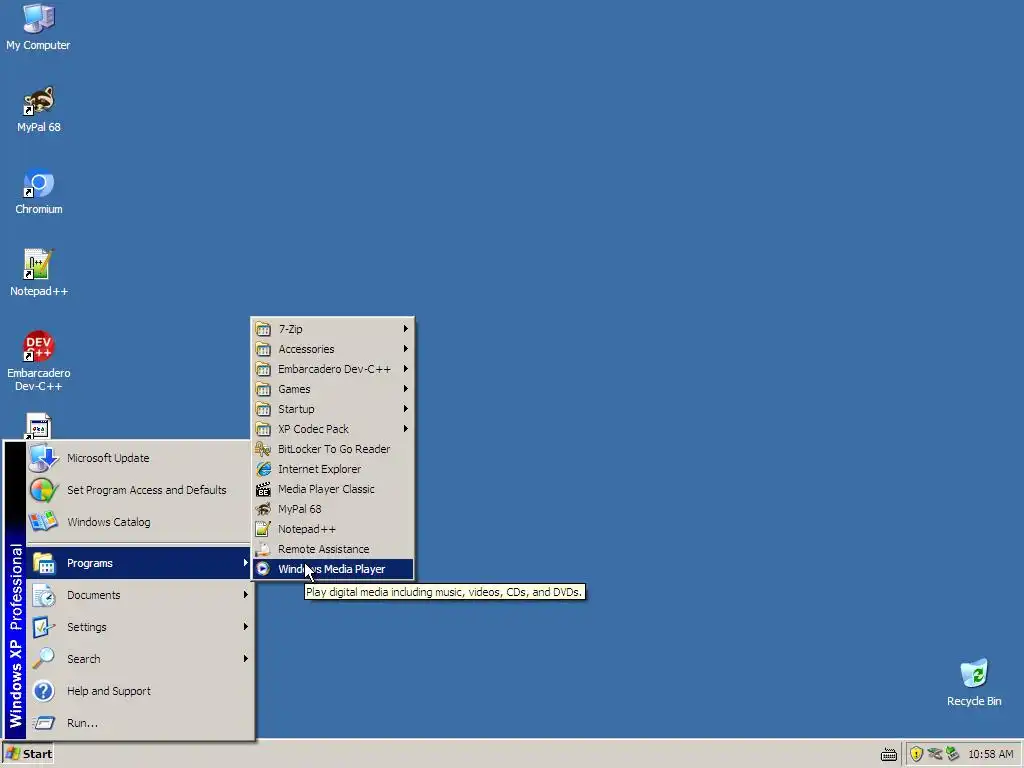Select the Embarcadero Dev-C++ desktop shortcut
The width and height of the screenshot is (1024, 768).
tap(39, 361)
